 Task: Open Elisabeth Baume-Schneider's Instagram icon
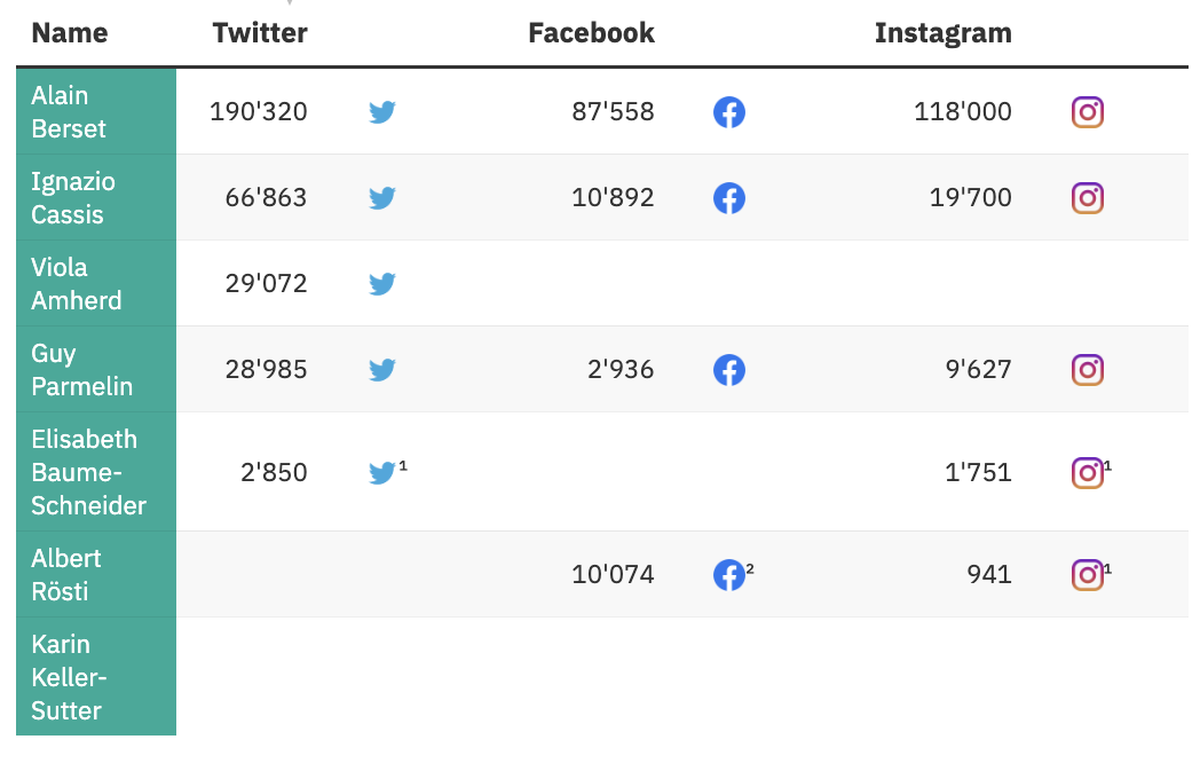pyautogui.click(x=1087, y=472)
